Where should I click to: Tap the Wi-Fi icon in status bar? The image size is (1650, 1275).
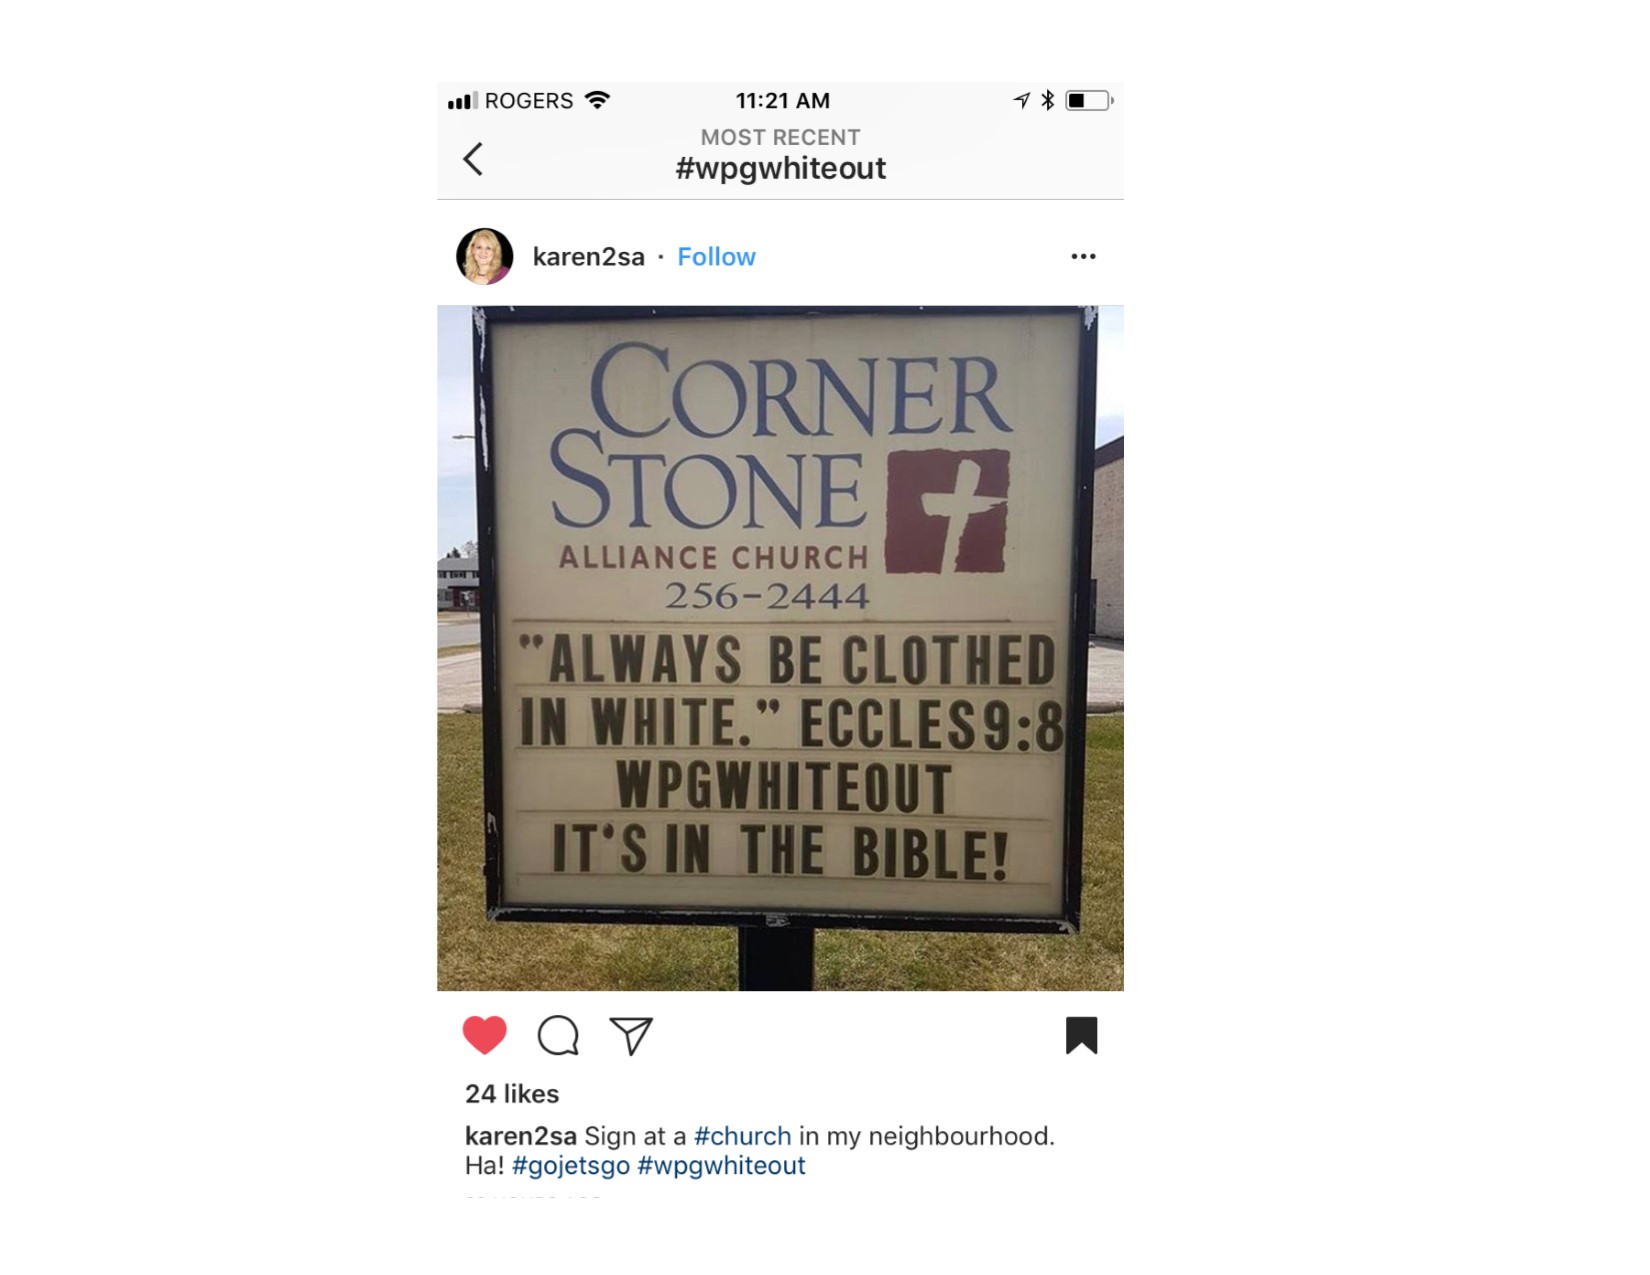coord(598,100)
